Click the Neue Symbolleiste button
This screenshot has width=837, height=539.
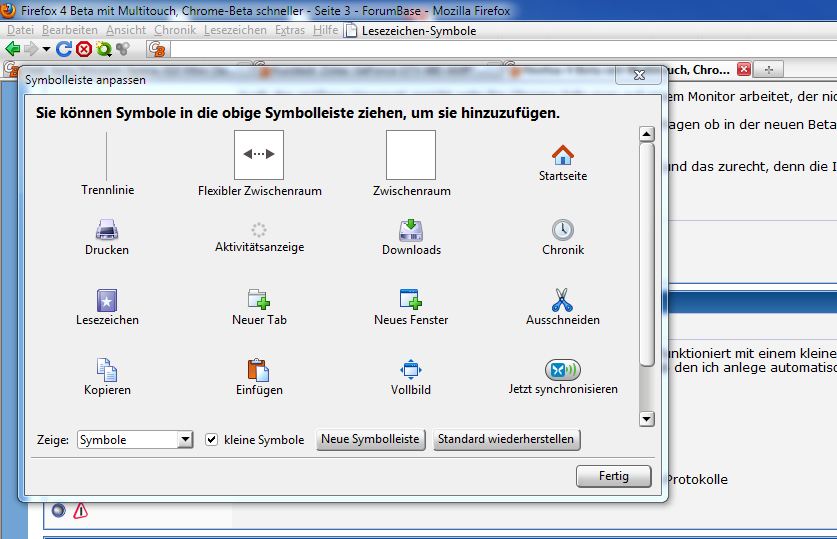[370, 439]
